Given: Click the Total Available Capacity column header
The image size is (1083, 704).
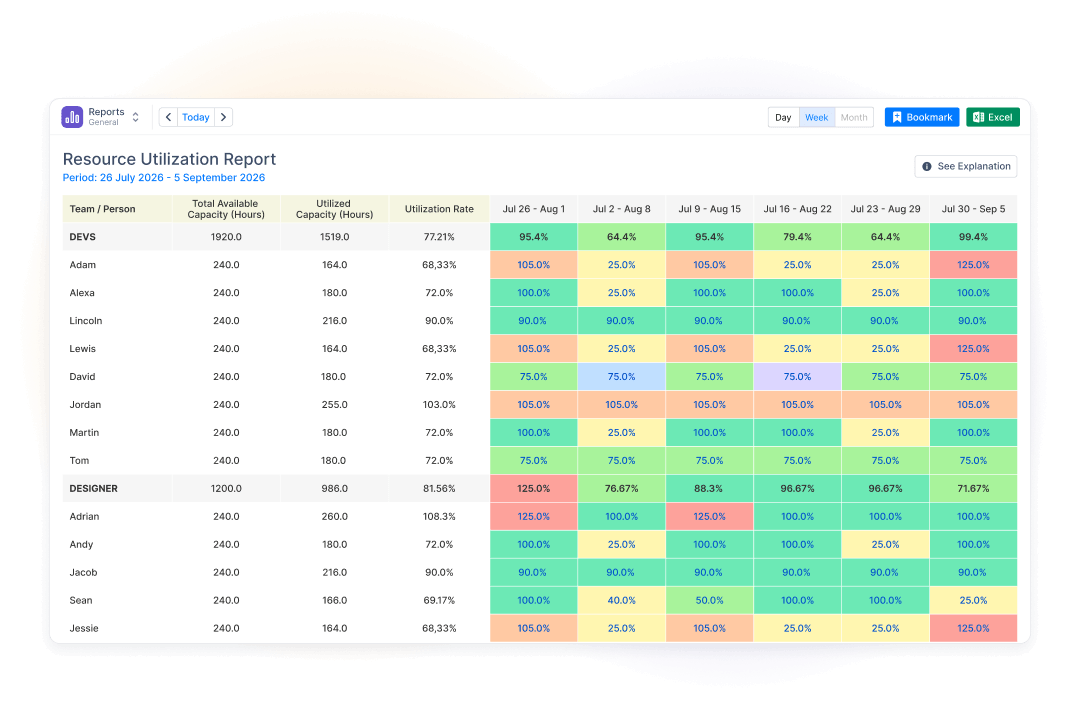Looking at the screenshot, I should click(226, 209).
